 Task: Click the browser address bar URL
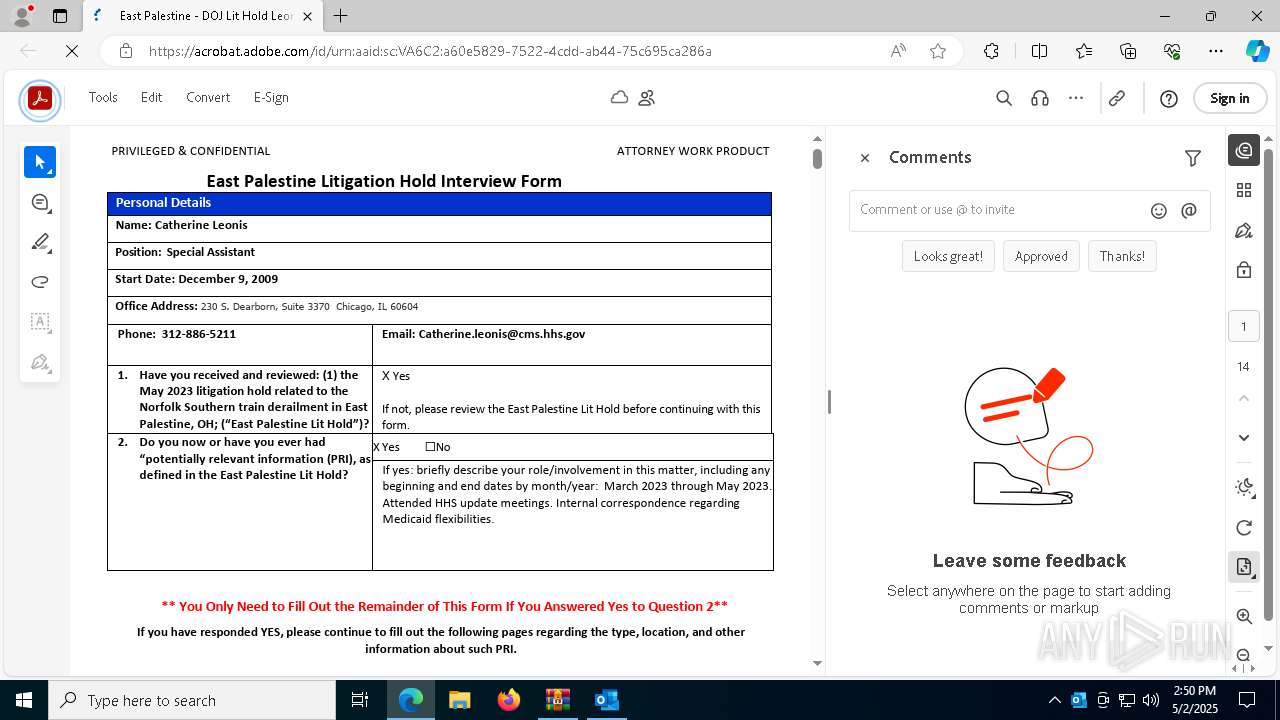tap(430, 51)
